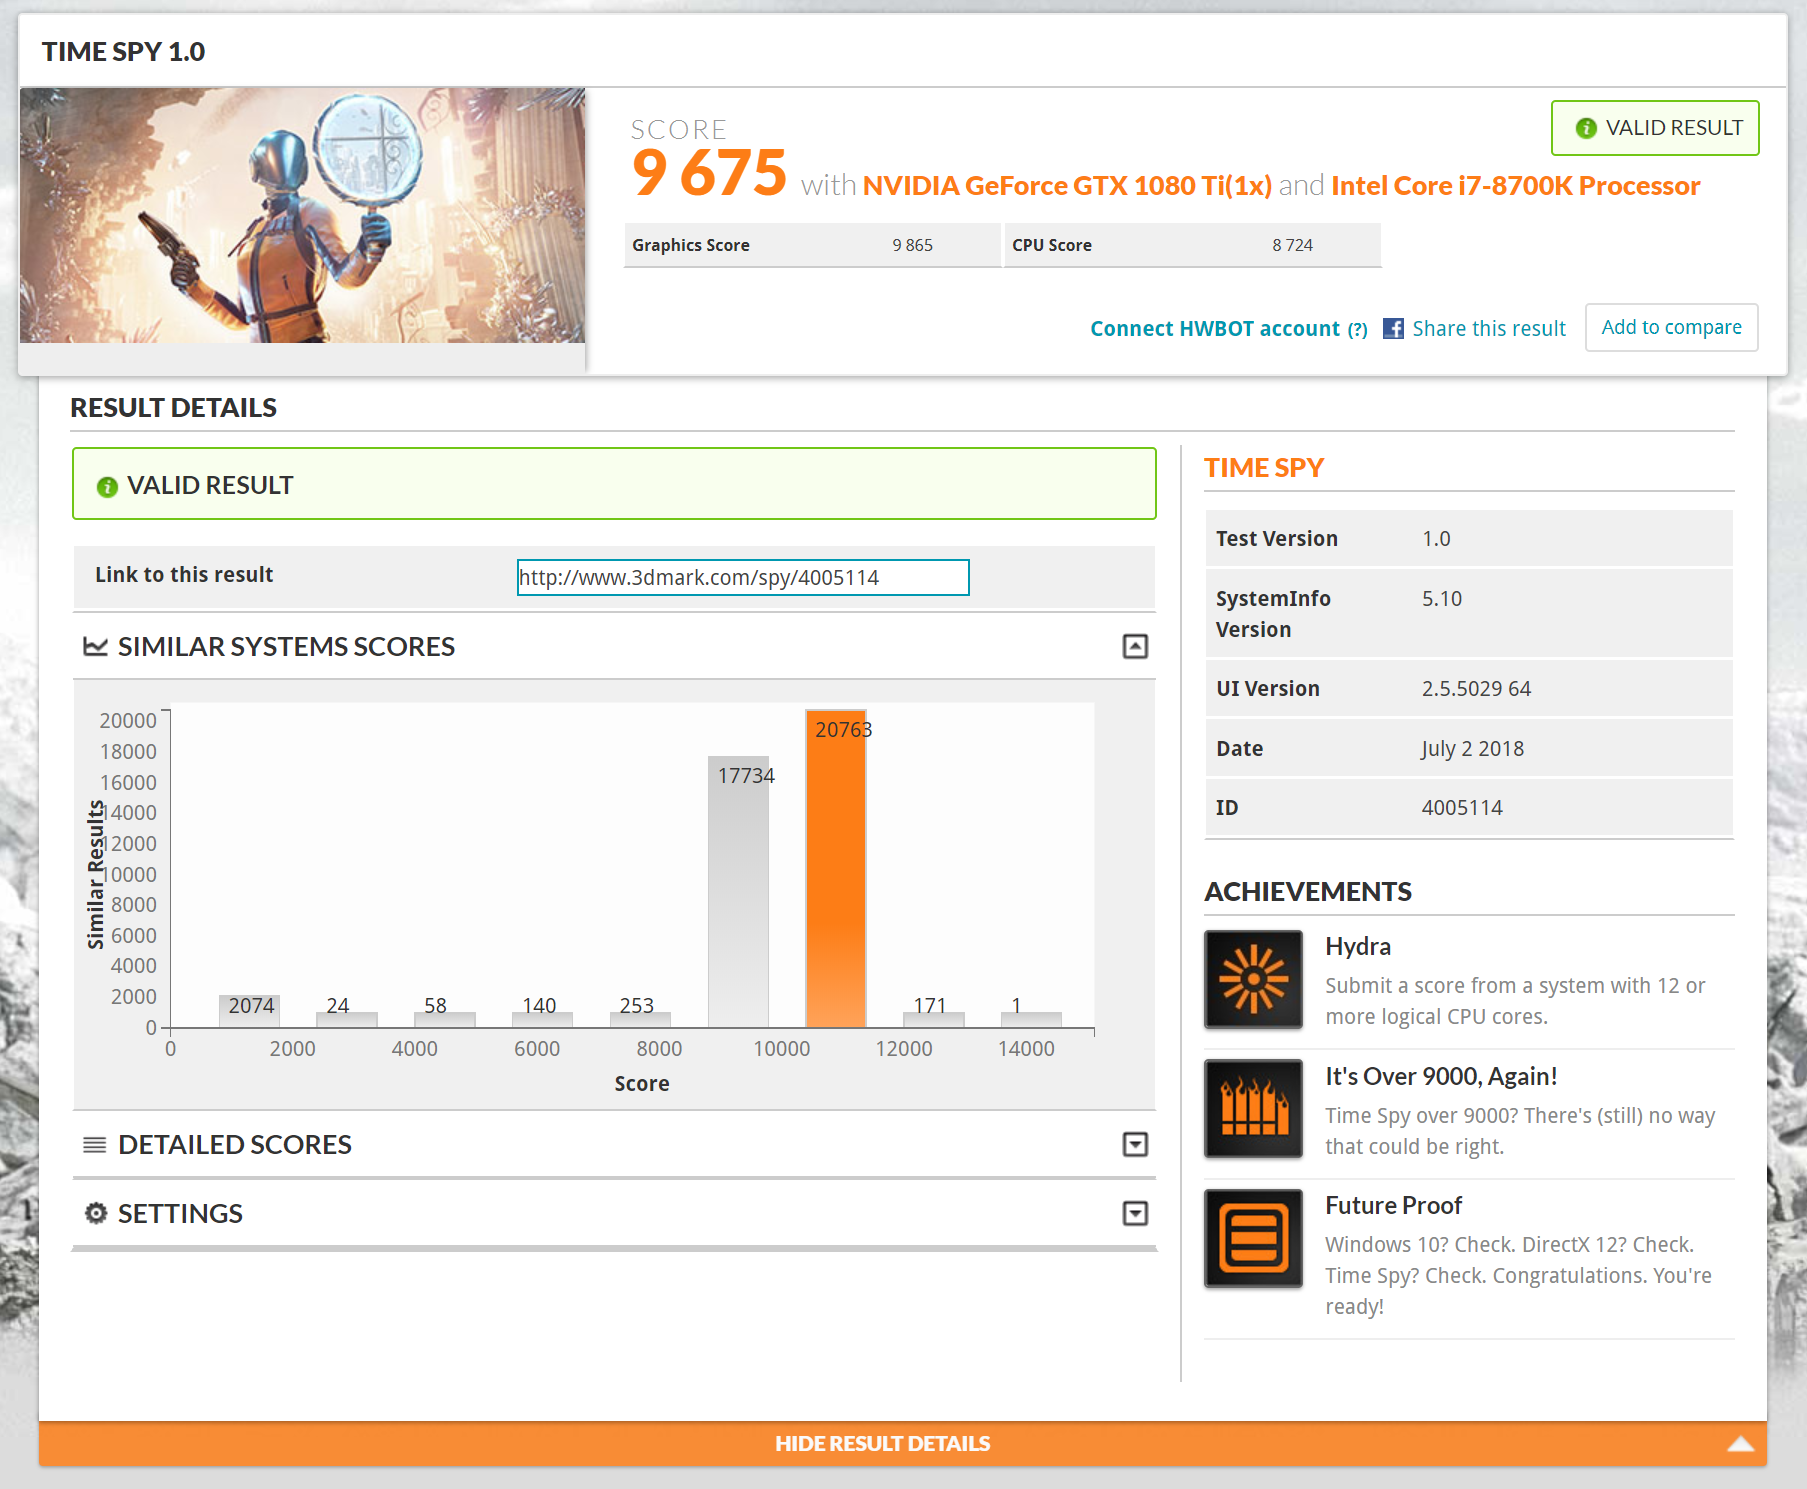Click the Detailed Scores heading
The image size is (1807, 1489).
(235, 1144)
